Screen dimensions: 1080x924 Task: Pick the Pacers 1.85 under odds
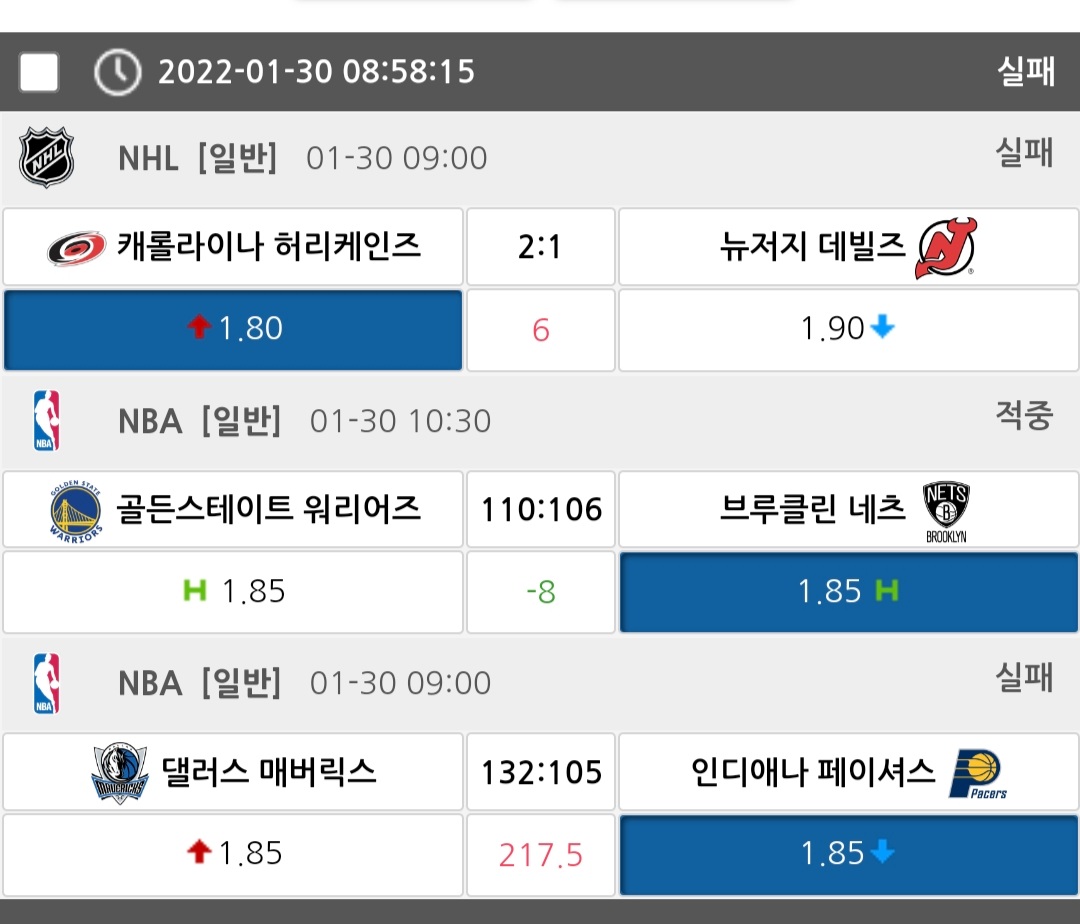[848, 854]
